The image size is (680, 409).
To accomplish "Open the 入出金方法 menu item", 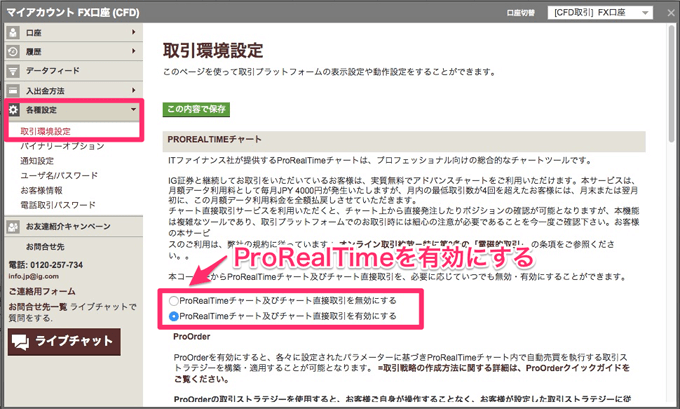I will click(74, 91).
